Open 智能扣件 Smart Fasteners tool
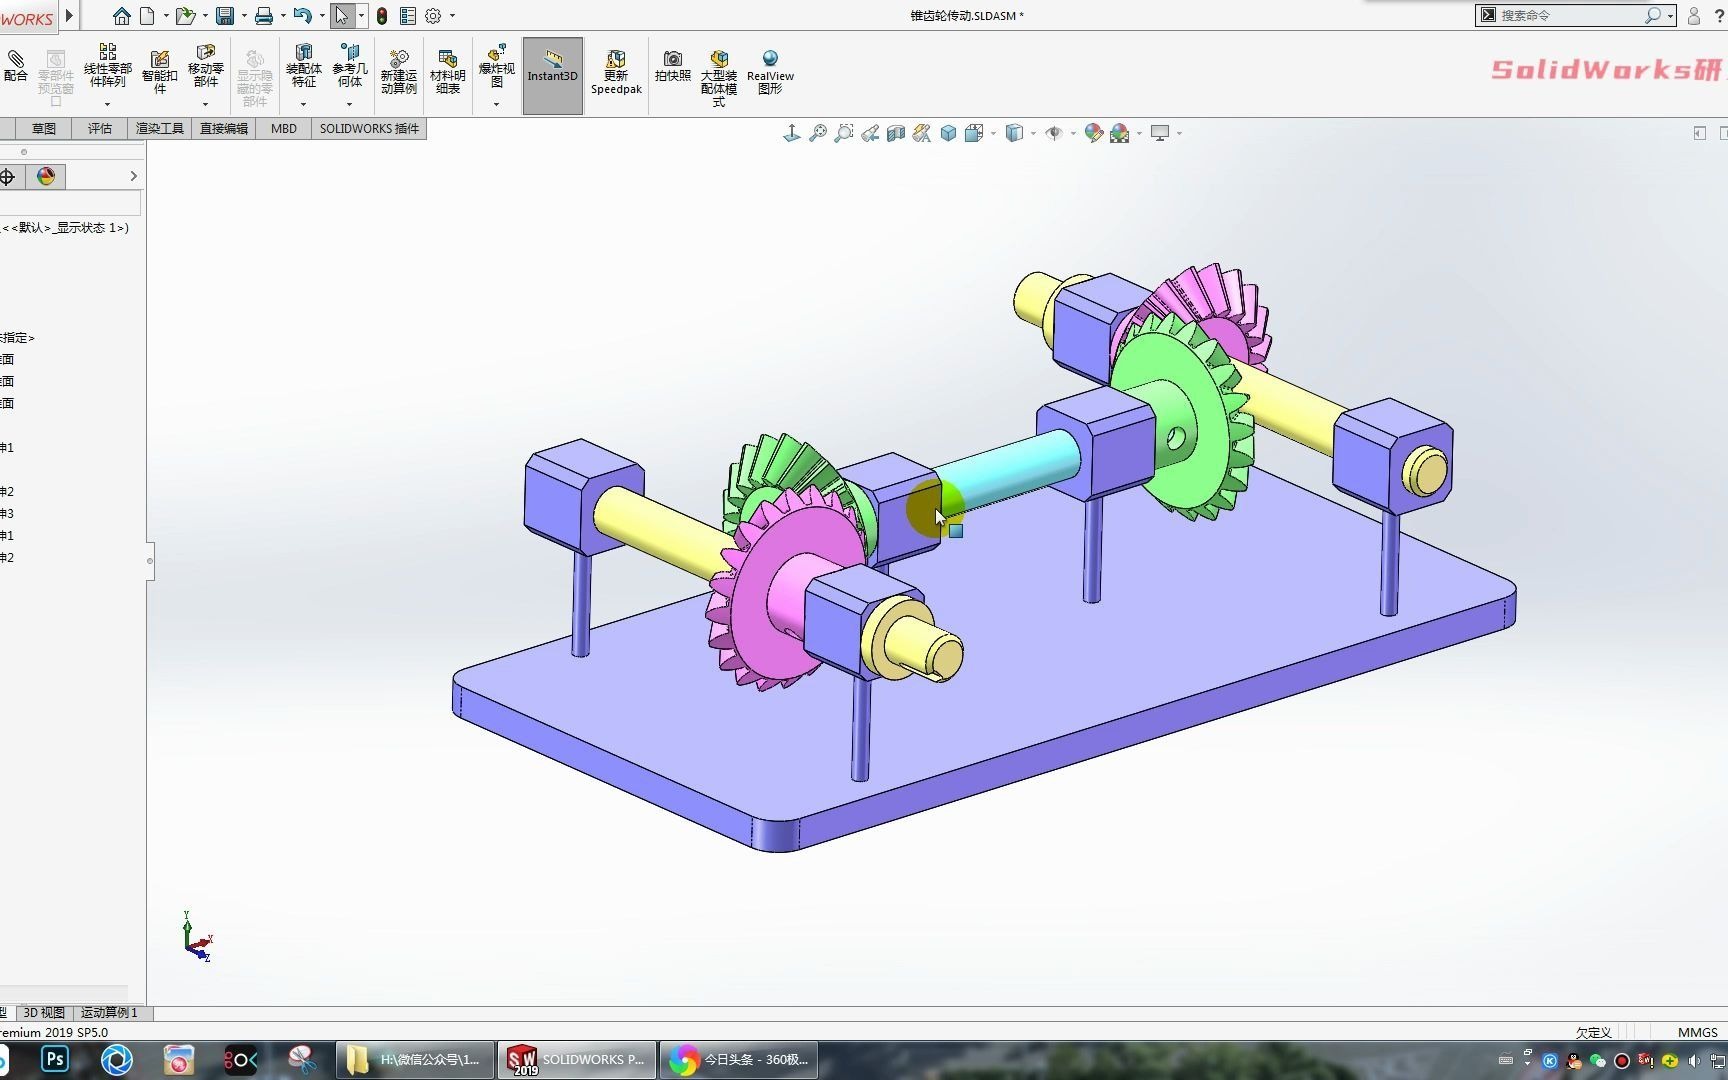 point(159,68)
